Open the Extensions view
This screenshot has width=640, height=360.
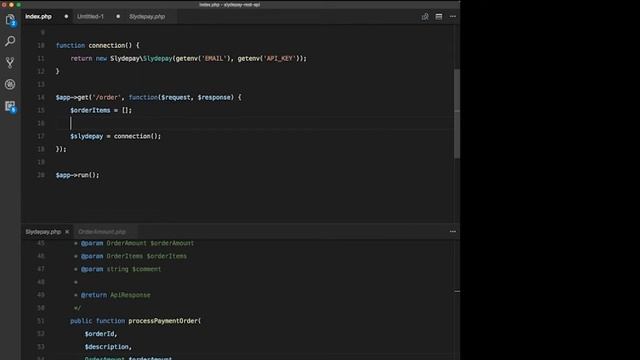click(x=10, y=107)
